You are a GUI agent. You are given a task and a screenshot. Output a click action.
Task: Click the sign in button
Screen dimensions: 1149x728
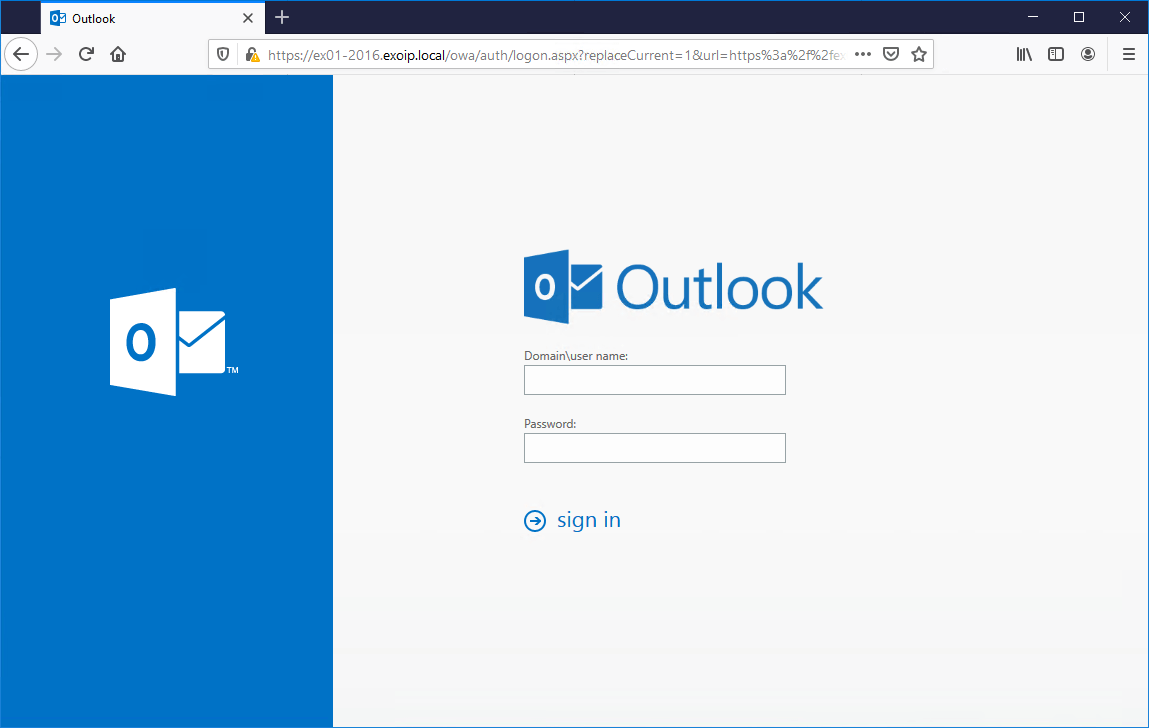coord(572,520)
